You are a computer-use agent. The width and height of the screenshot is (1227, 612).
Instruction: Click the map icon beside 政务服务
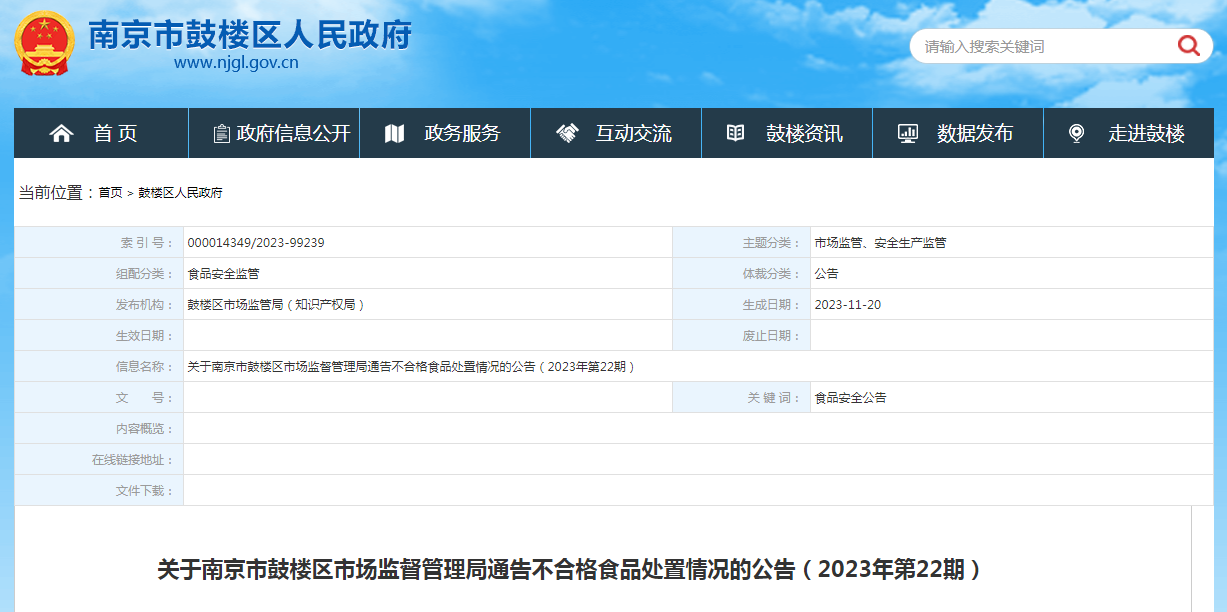[394, 133]
